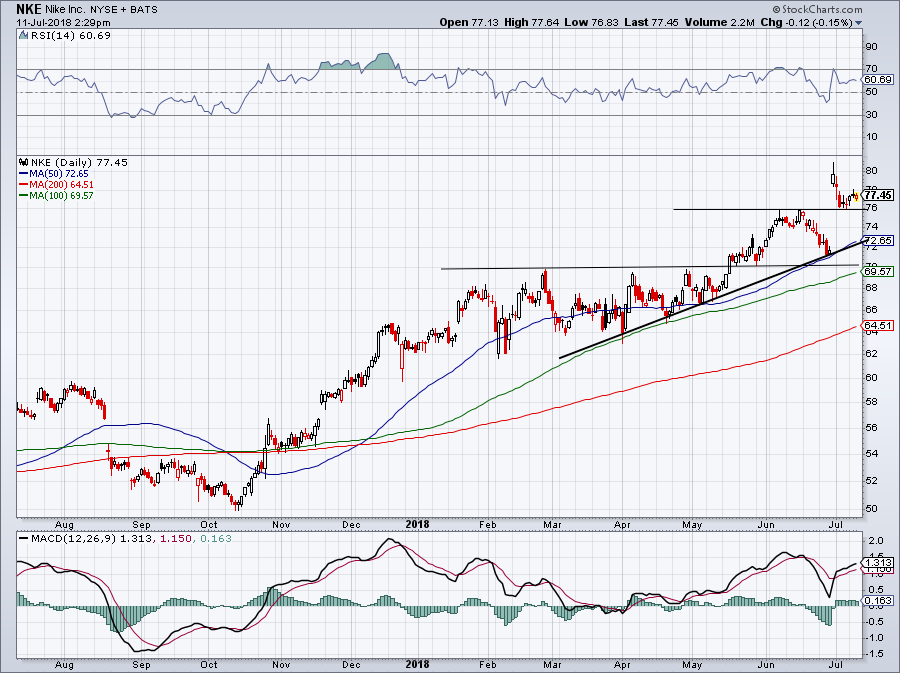
Task: Click the 60.69 RSI value tag on axis
Action: (878, 80)
